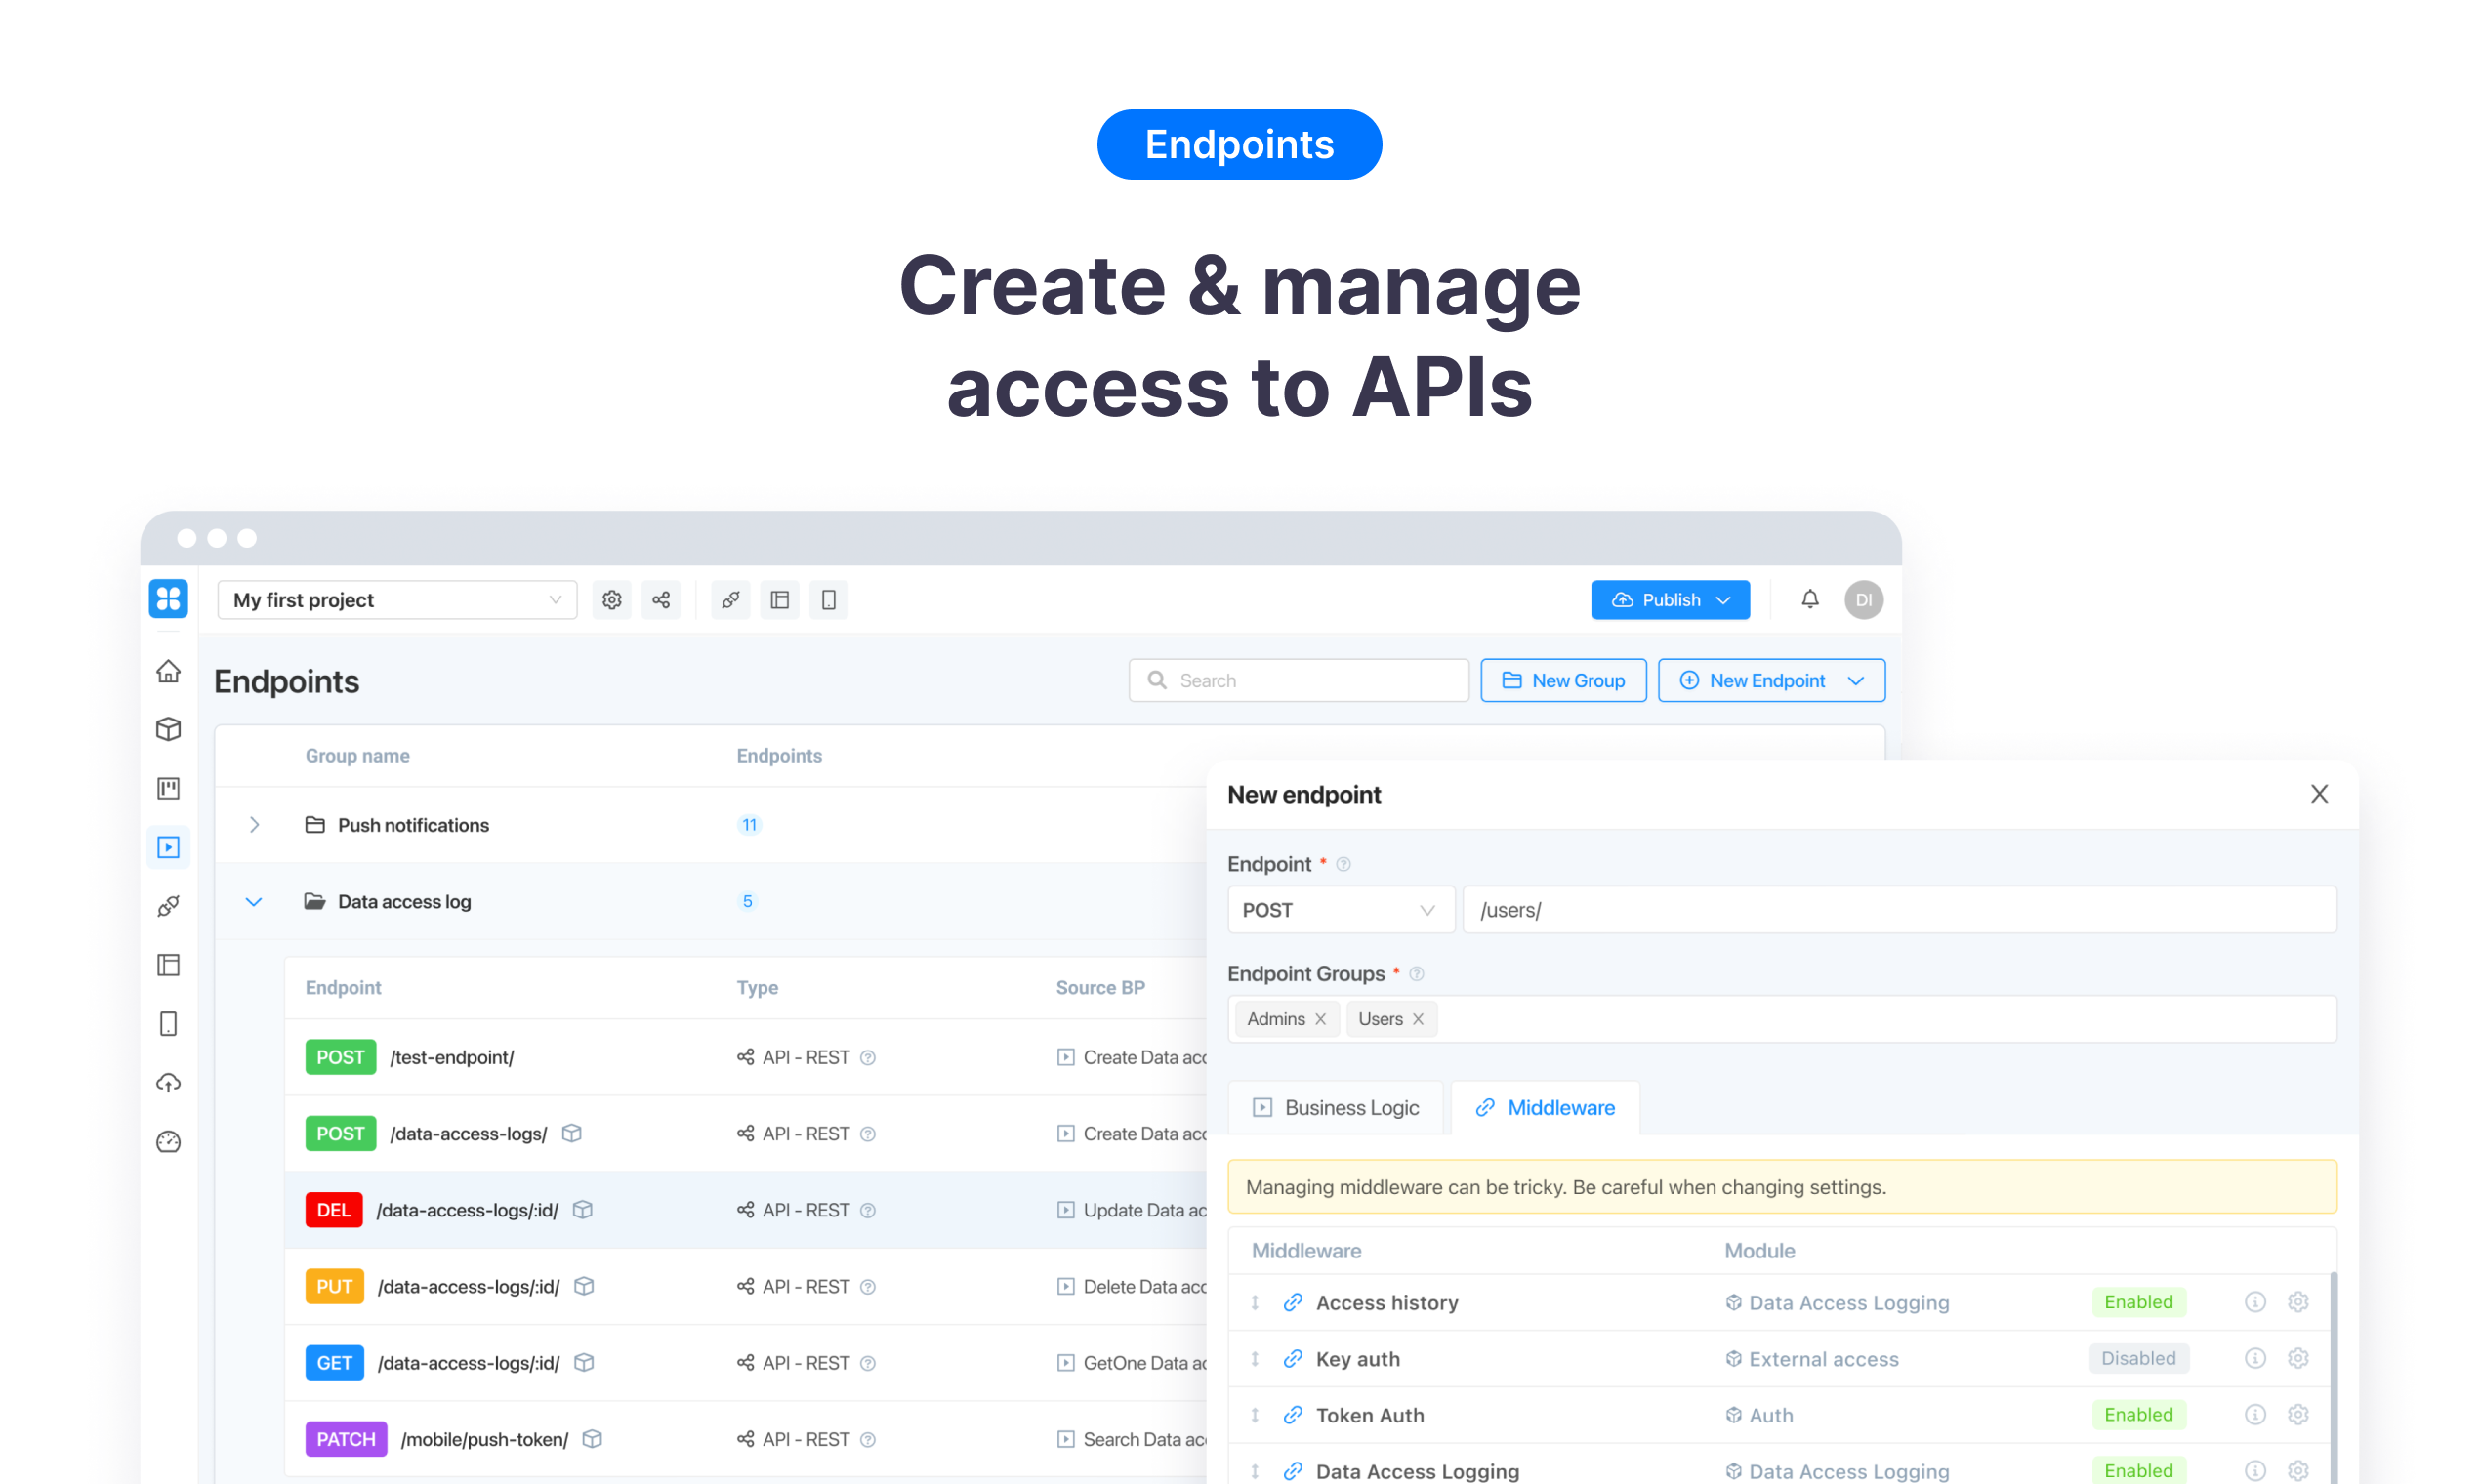
Task: Open the Home section in sidebar
Action: point(169,671)
